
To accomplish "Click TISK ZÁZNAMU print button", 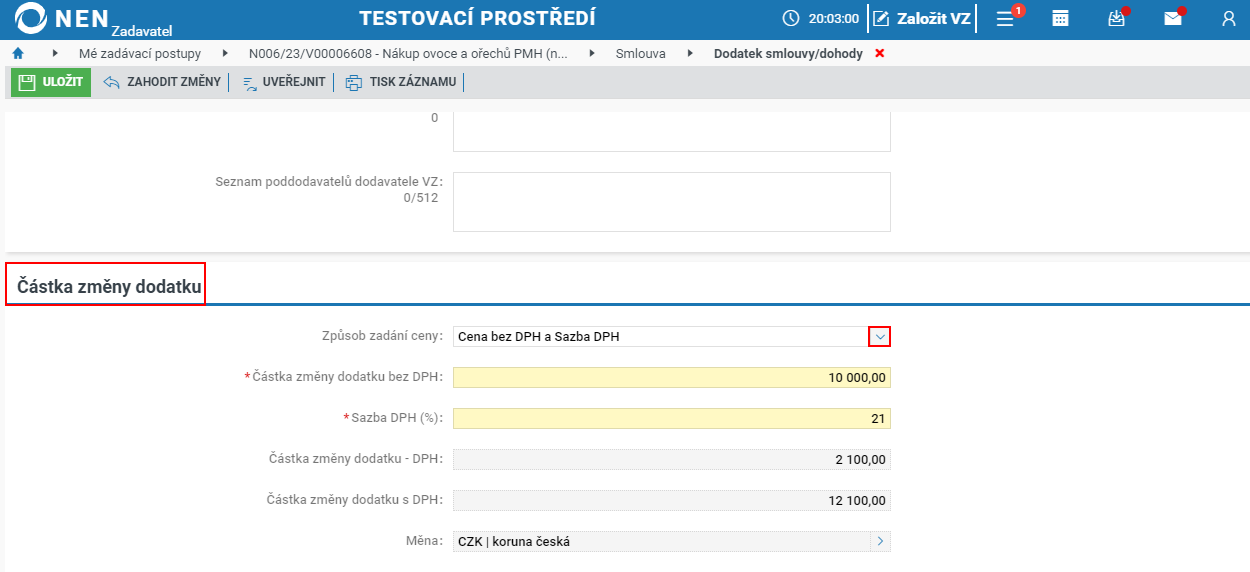I will coord(401,82).
